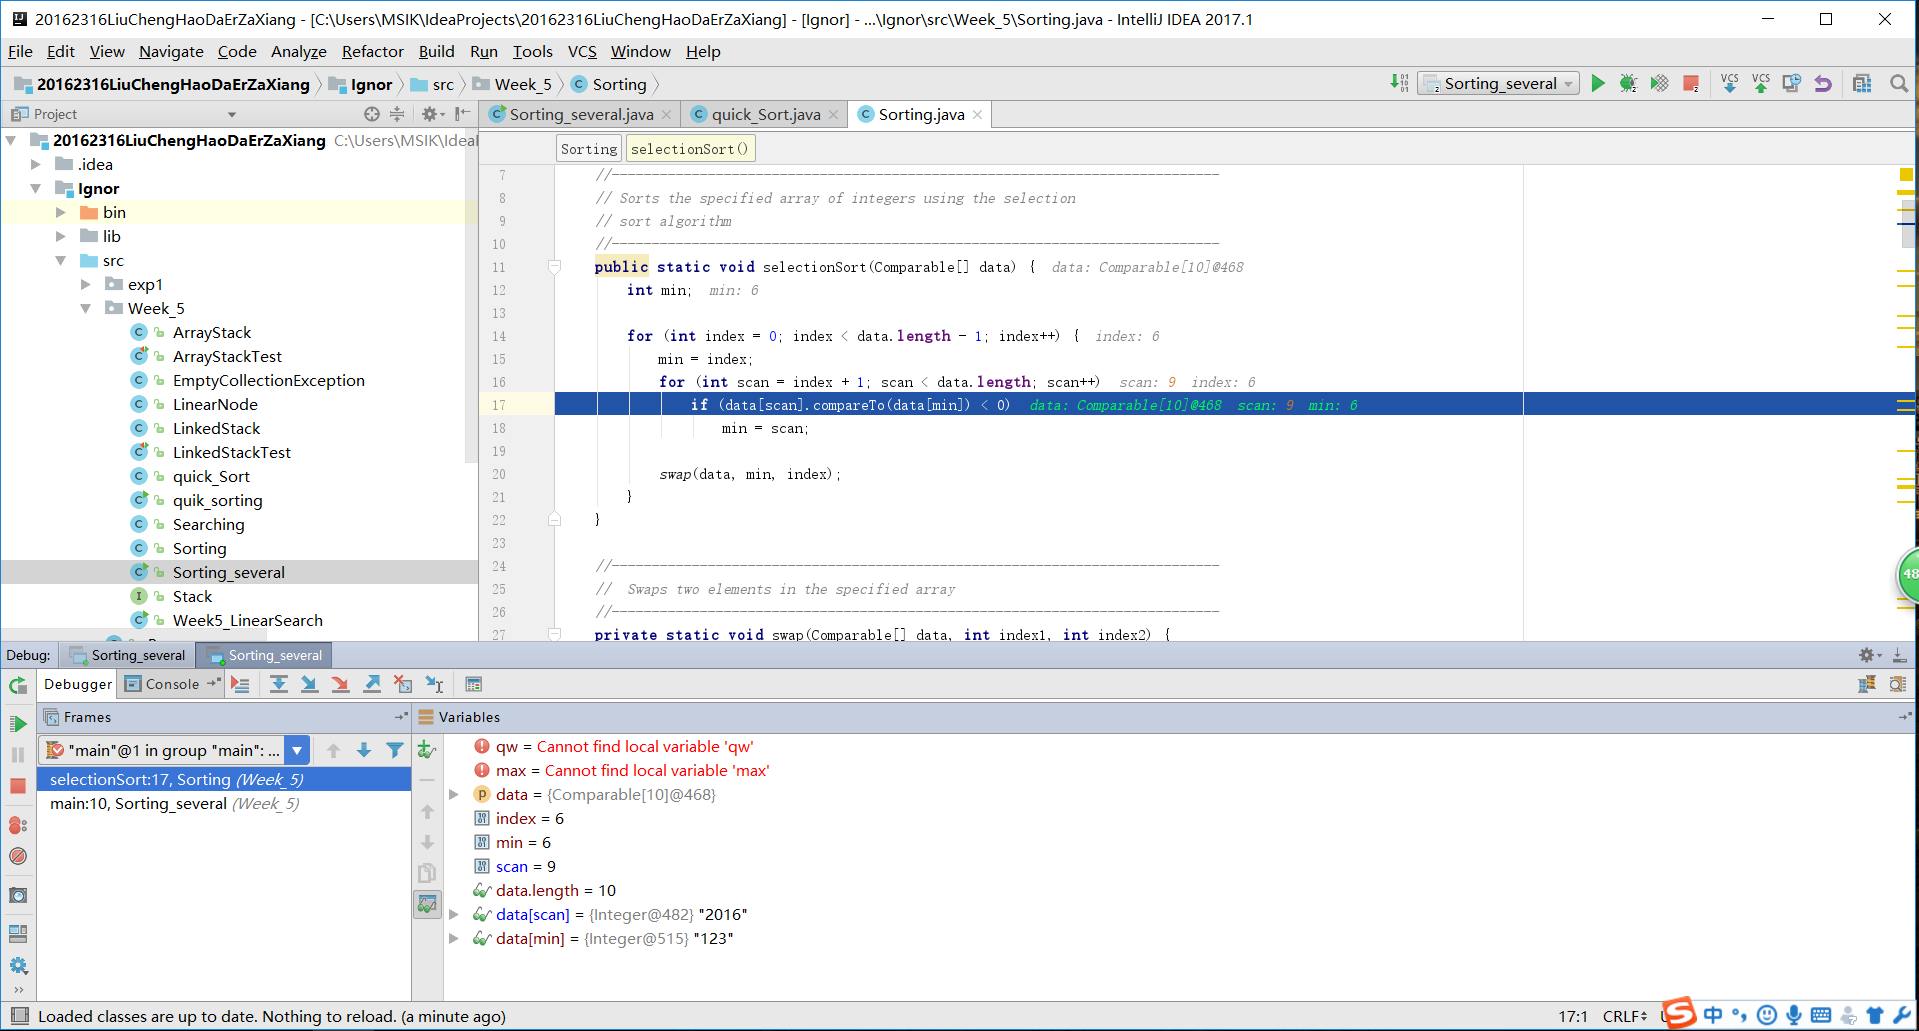Screen dimensions: 1919x1031
Task: Stop the process via red square in main toolbar
Action: click(1691, 84)
